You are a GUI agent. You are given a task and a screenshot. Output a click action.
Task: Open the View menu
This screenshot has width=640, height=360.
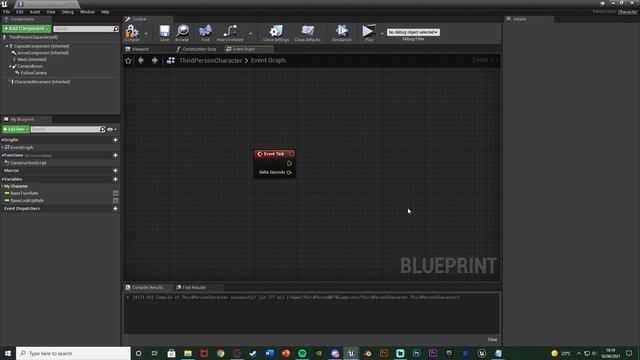pos(51,12)
